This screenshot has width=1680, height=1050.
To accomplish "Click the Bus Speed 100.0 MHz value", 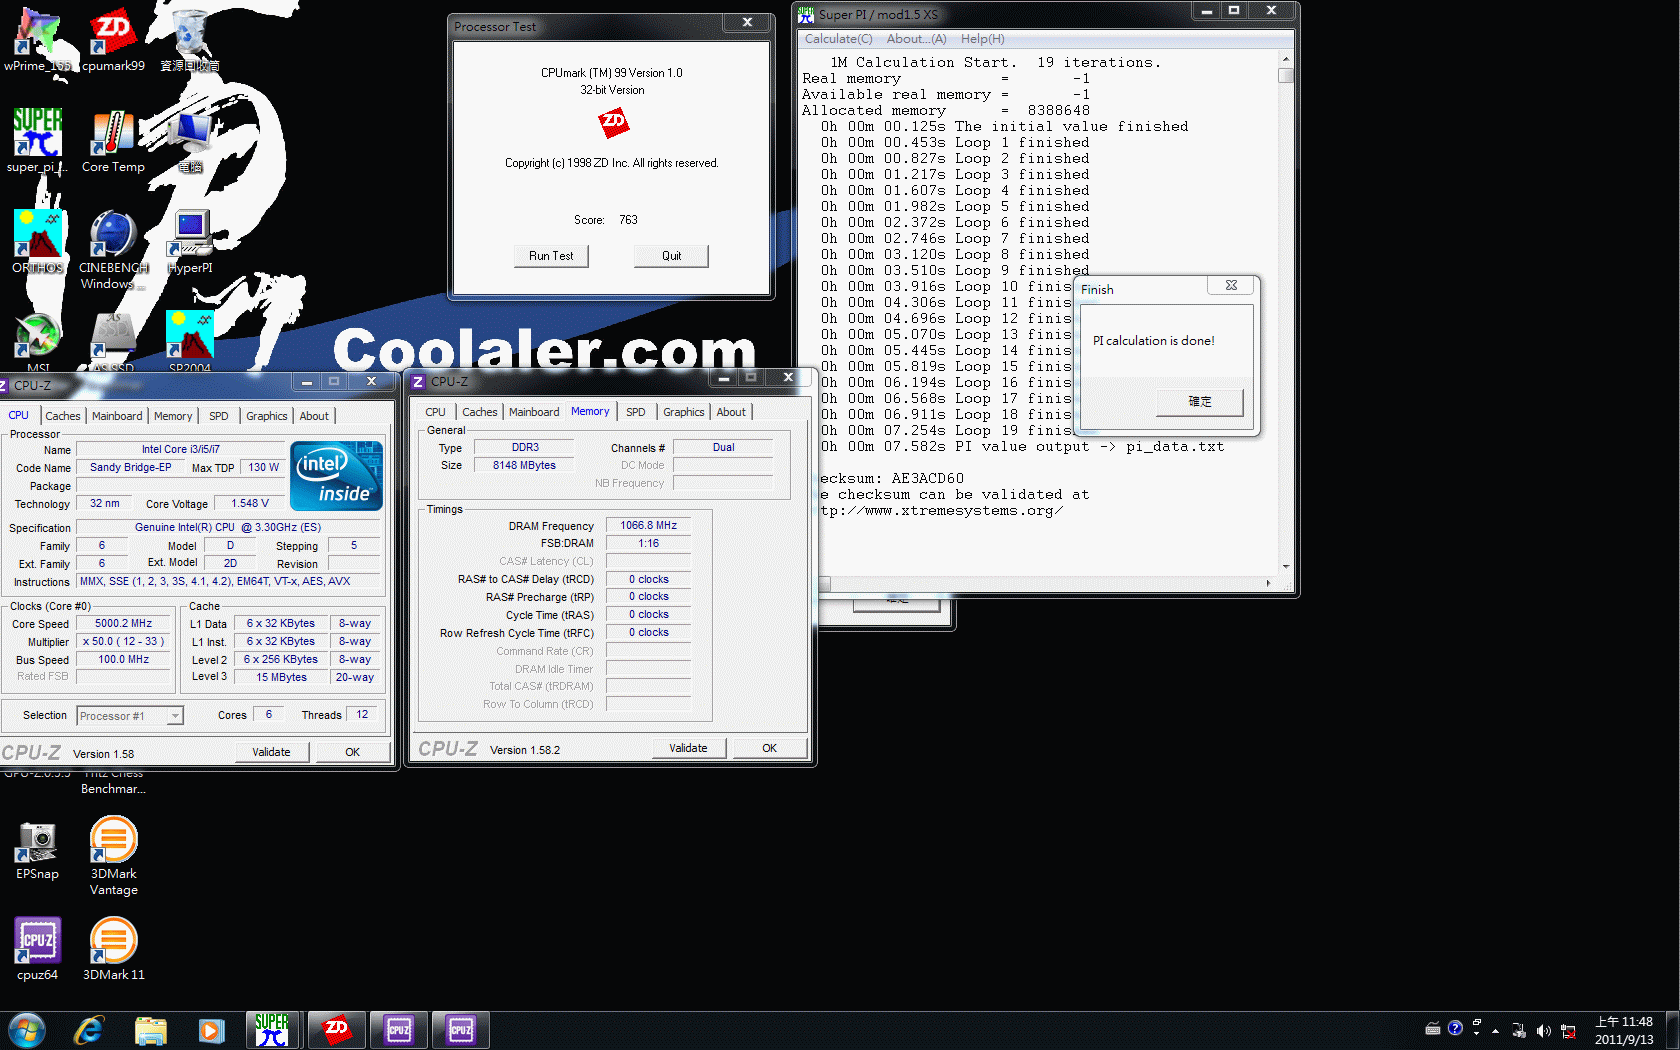I will (x=123, y=660).
